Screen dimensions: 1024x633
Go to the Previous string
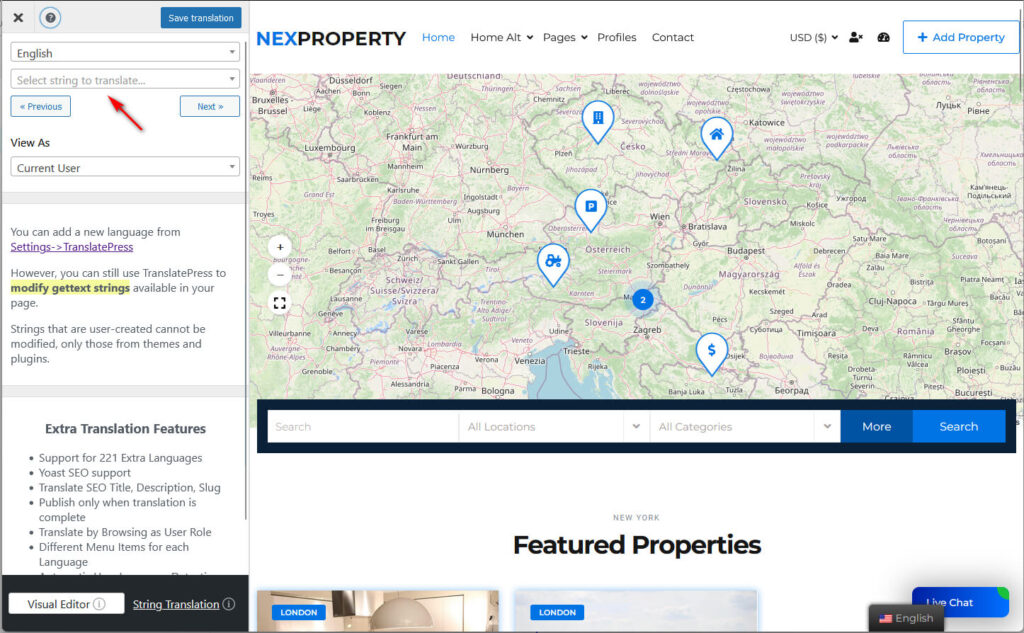(x=40, y=106)
